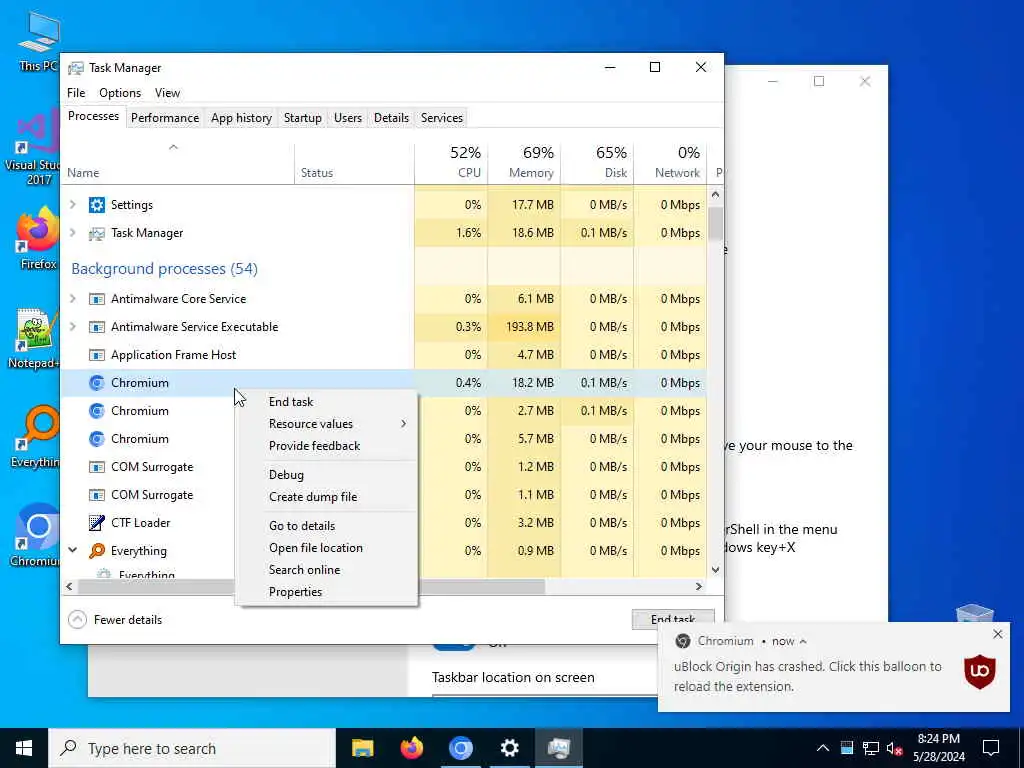Open Chromium from the taskbar

tap(460, 748)
